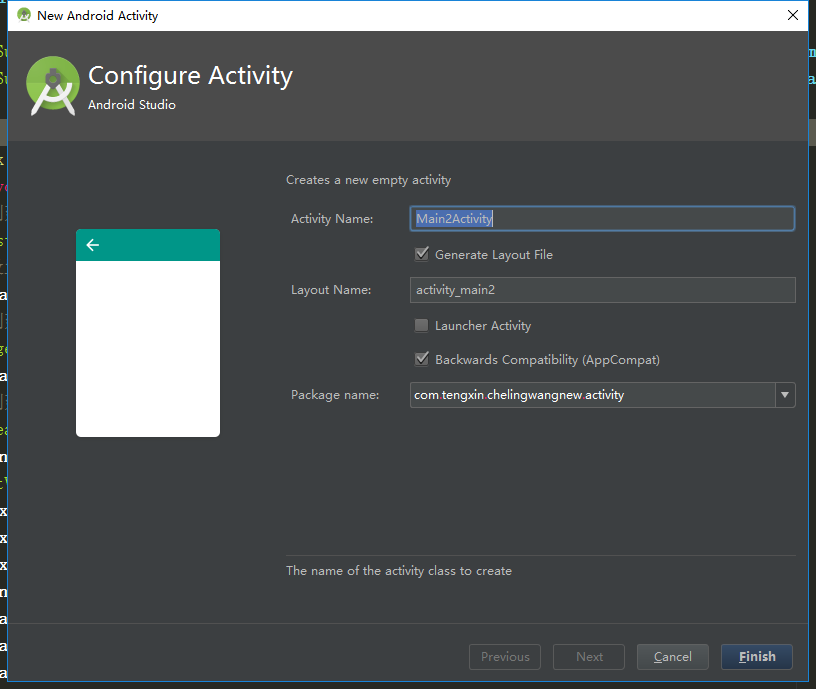The height and width of the screenshot is (689, 816).
Task: Close the New Android Activity dialog
Action: (x=793, y=15)
